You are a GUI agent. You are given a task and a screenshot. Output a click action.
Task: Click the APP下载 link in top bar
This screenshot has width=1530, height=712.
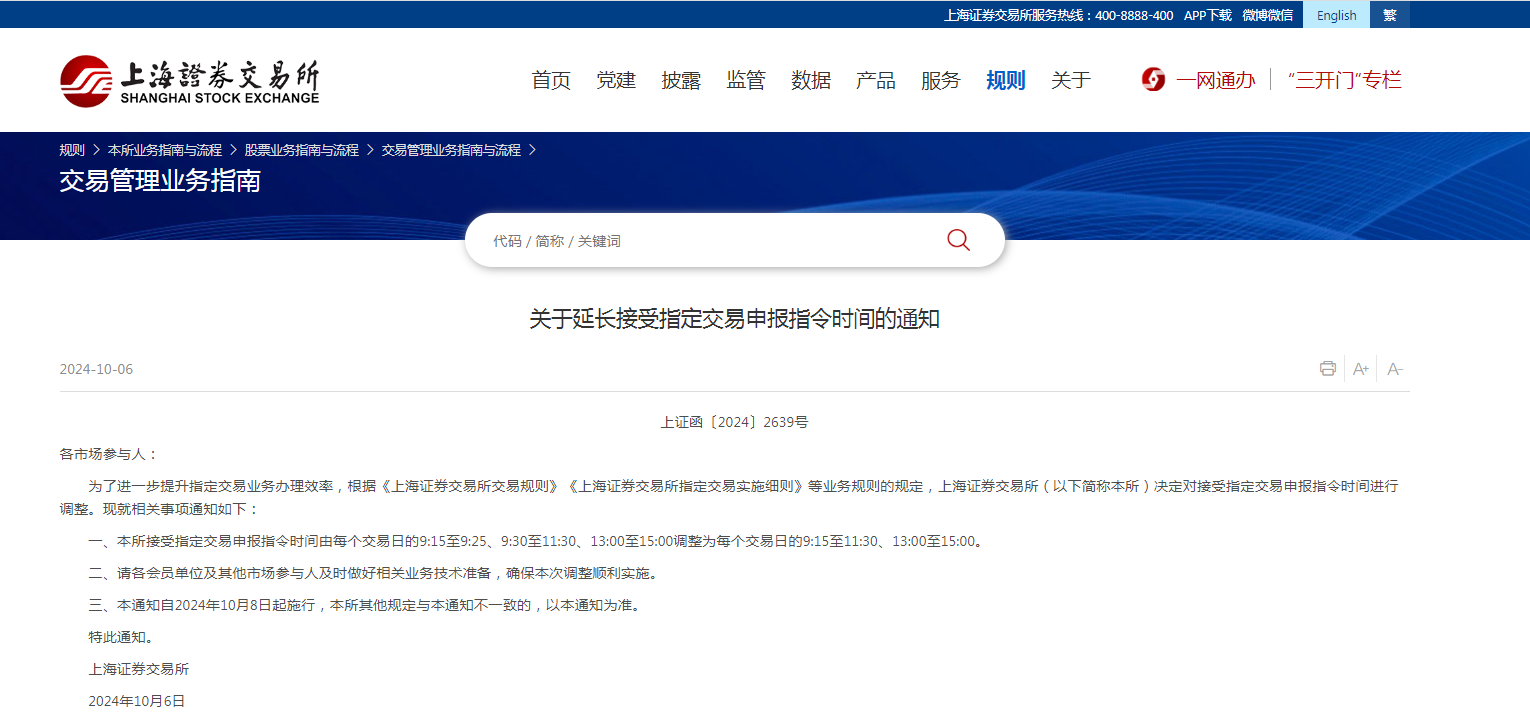pyautogui.click(x=1207, y=15)
